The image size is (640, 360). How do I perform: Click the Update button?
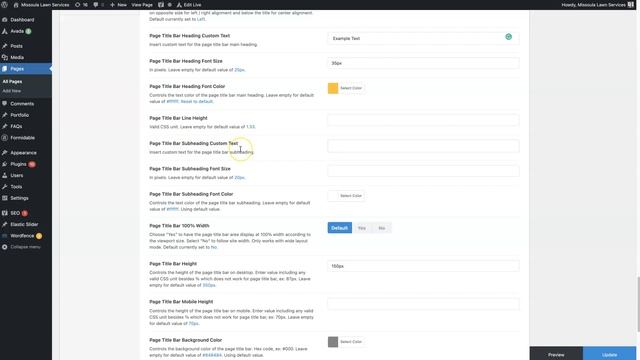coord(609,354)
